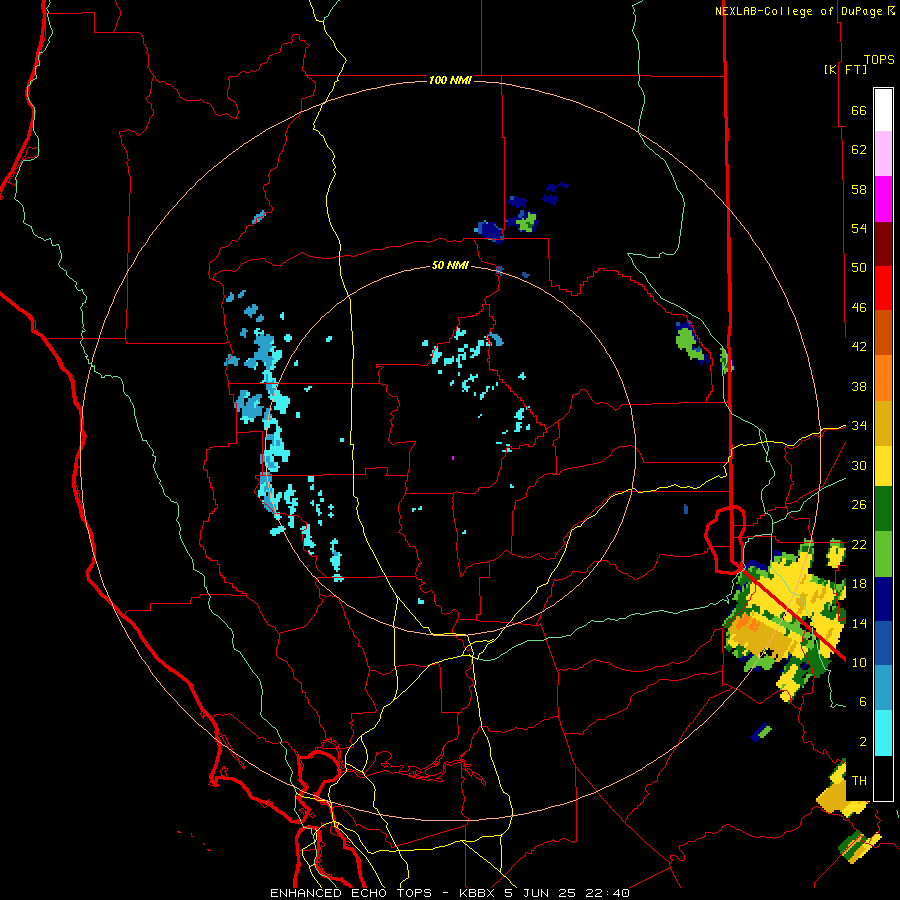Click the 34 value on the legend
Viewport: 900px width, 900px height.
859,426
